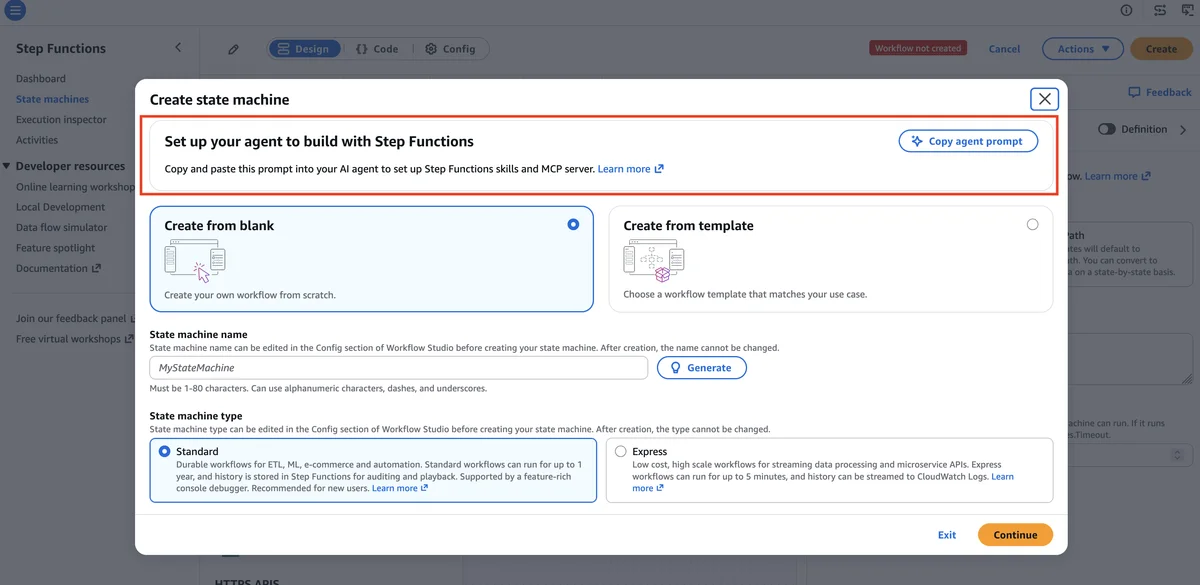This screenshot has width=1200, height=585.
Task: Open State machines in the sidebar
Action: [x=52, y=99]
